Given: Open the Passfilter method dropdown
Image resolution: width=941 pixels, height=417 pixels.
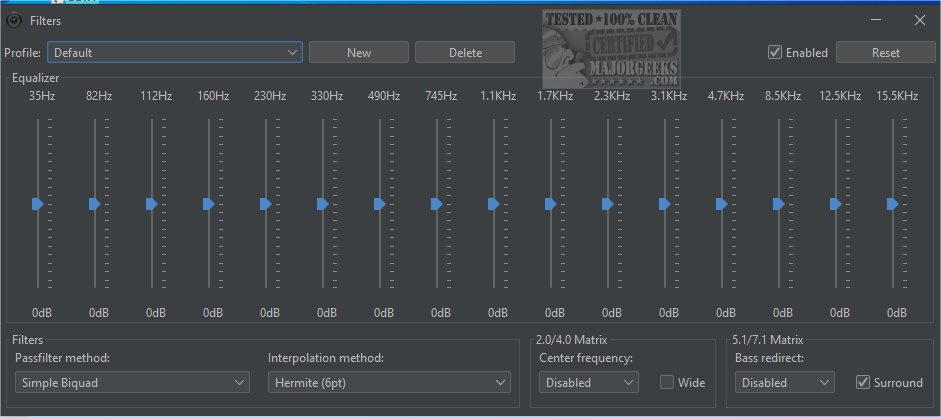Looking at the screenshot, I should click(132, 382).
